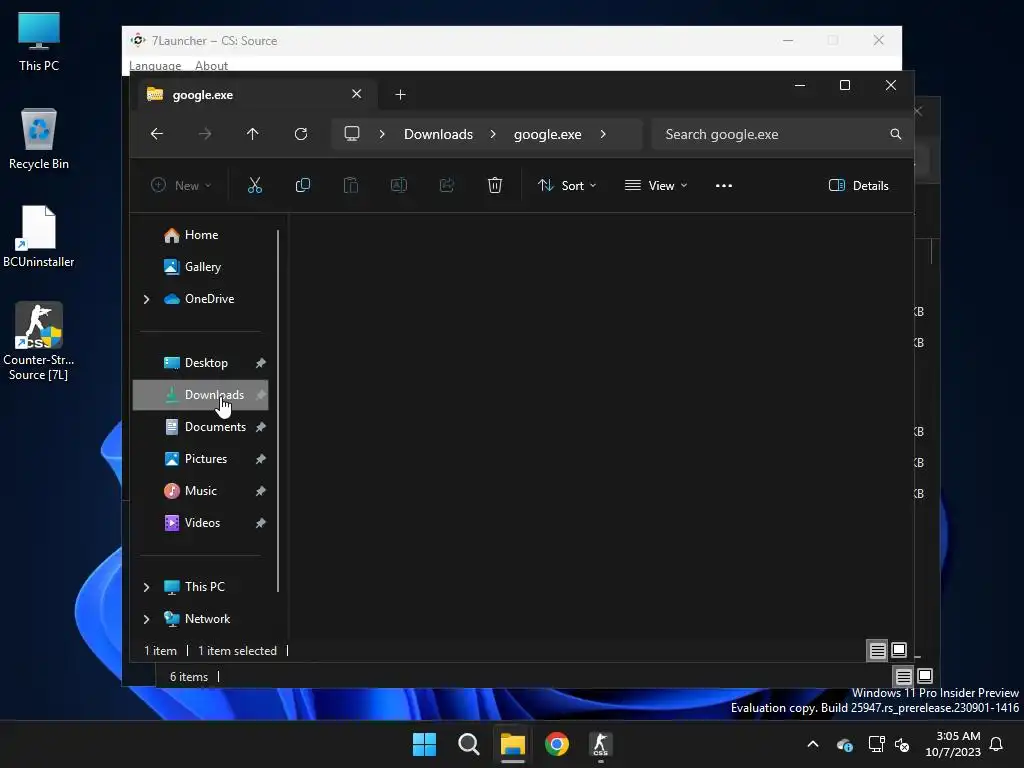Click the forward navigation arrow
The width and height of the screenshot is (1024, 768).
[x=205, y=134]
